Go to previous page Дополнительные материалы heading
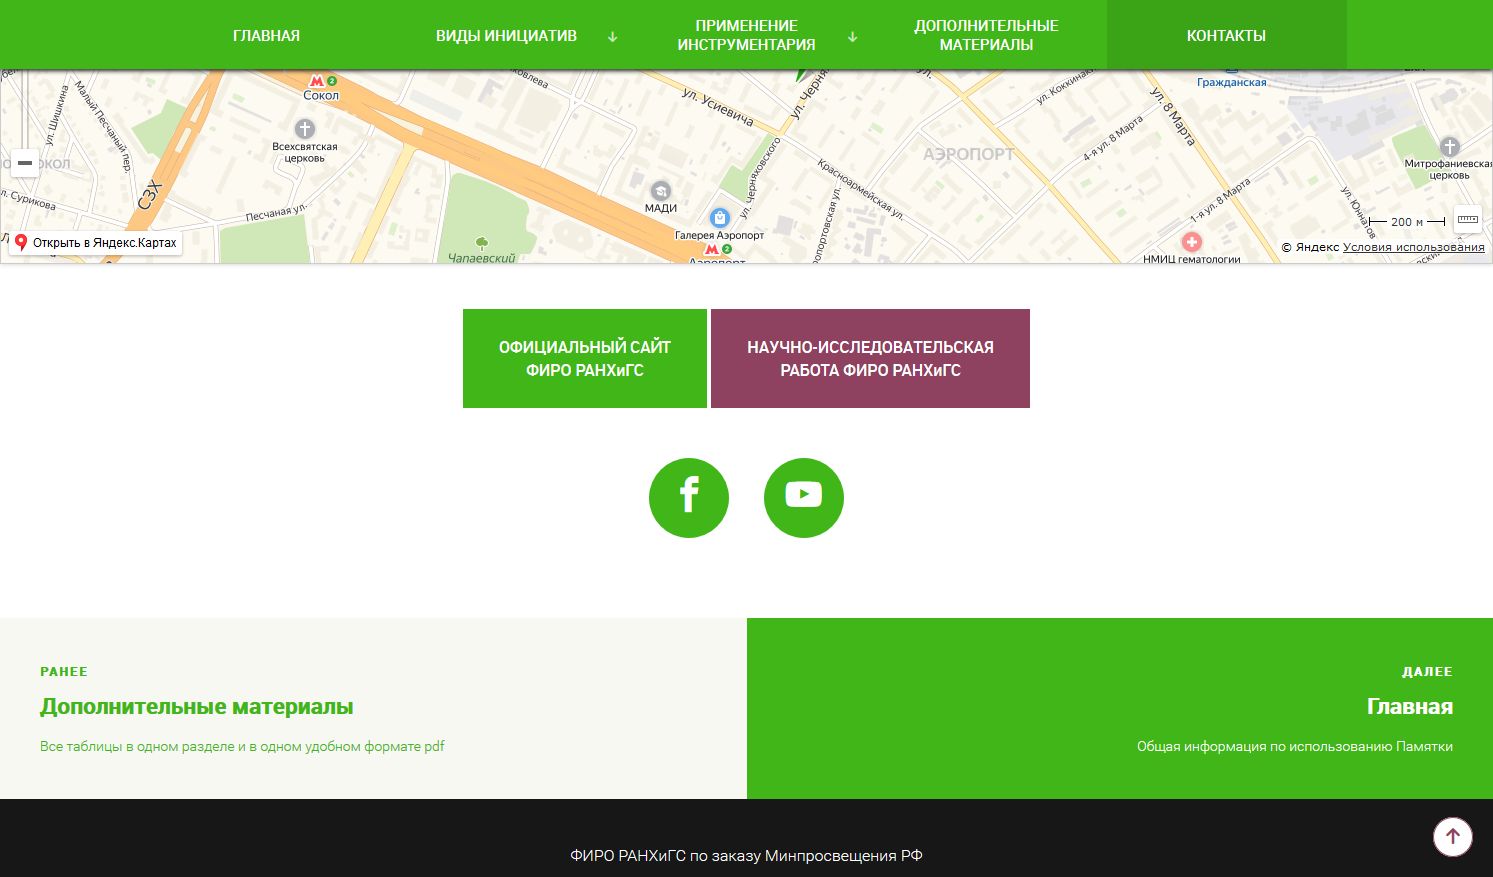Screen dimensions: 1493x877 [197, 707]
